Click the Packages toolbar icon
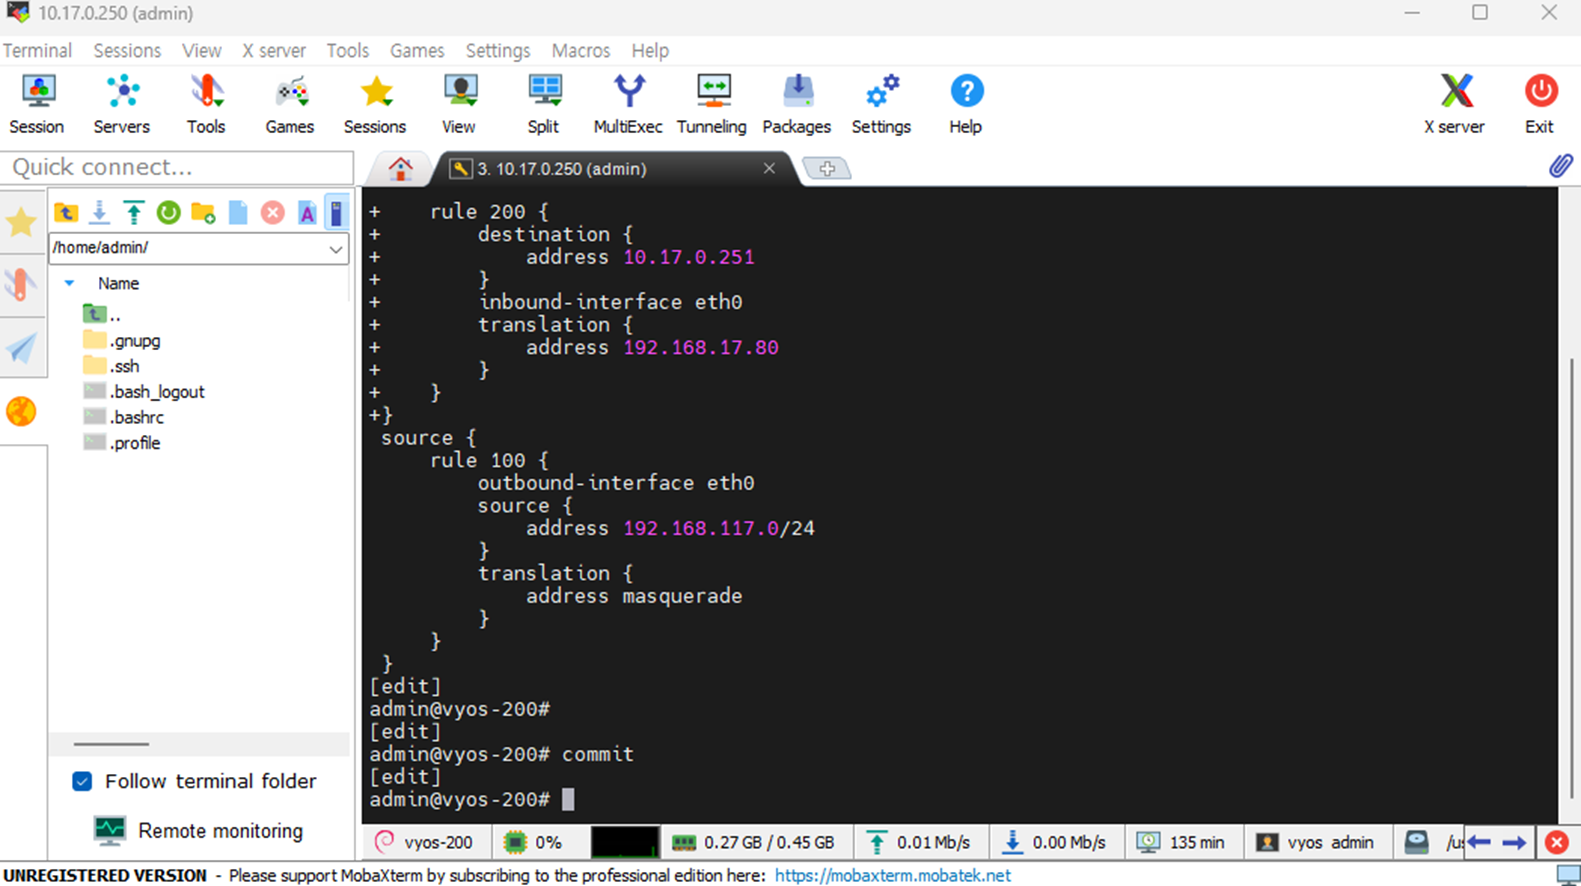1581x886 pixels. [x=797, y=104]
